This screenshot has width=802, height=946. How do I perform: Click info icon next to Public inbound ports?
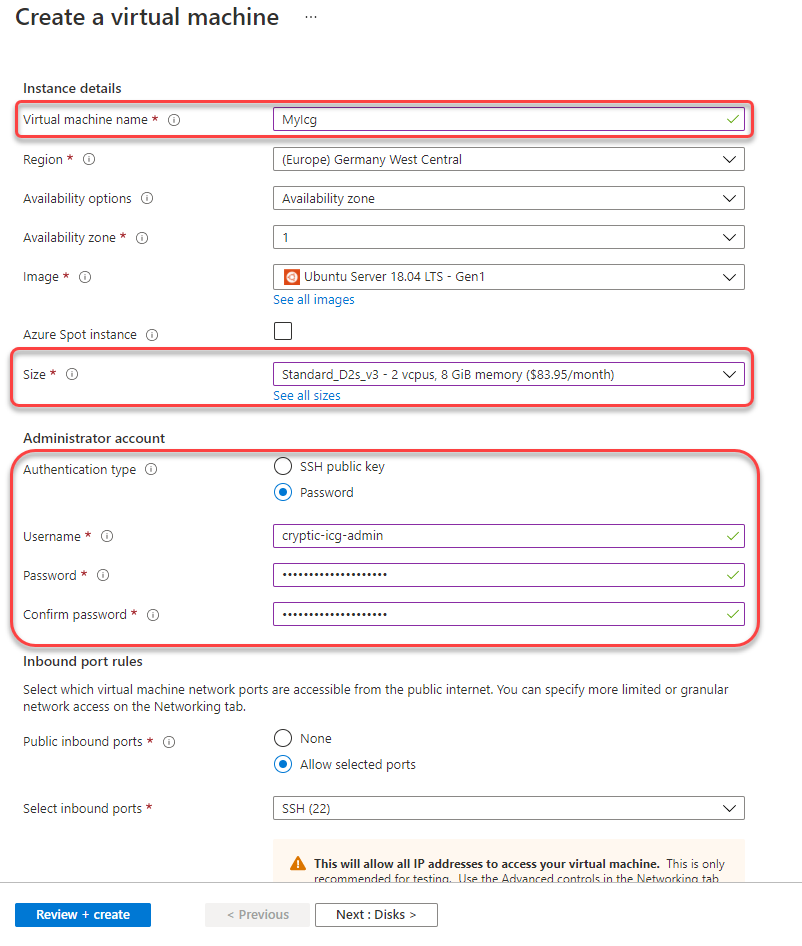click(169, 742)
